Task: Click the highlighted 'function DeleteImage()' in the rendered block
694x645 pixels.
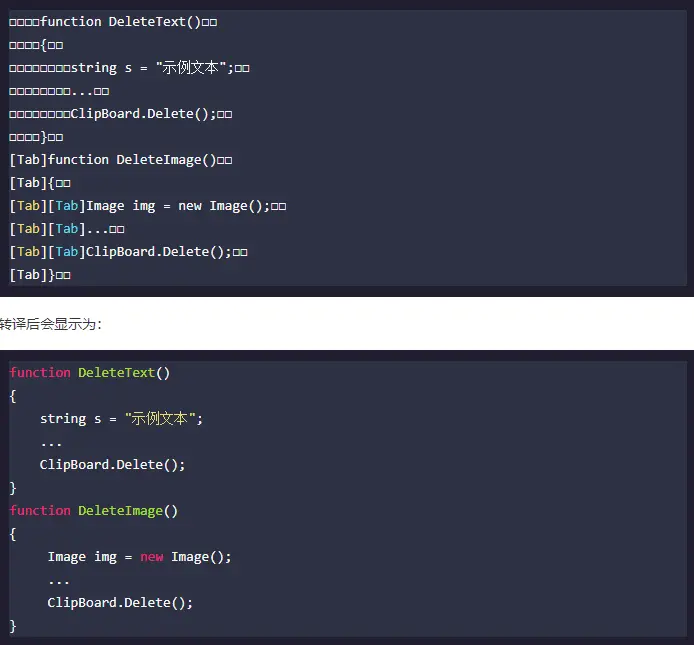Action: [x=94, y=511]
